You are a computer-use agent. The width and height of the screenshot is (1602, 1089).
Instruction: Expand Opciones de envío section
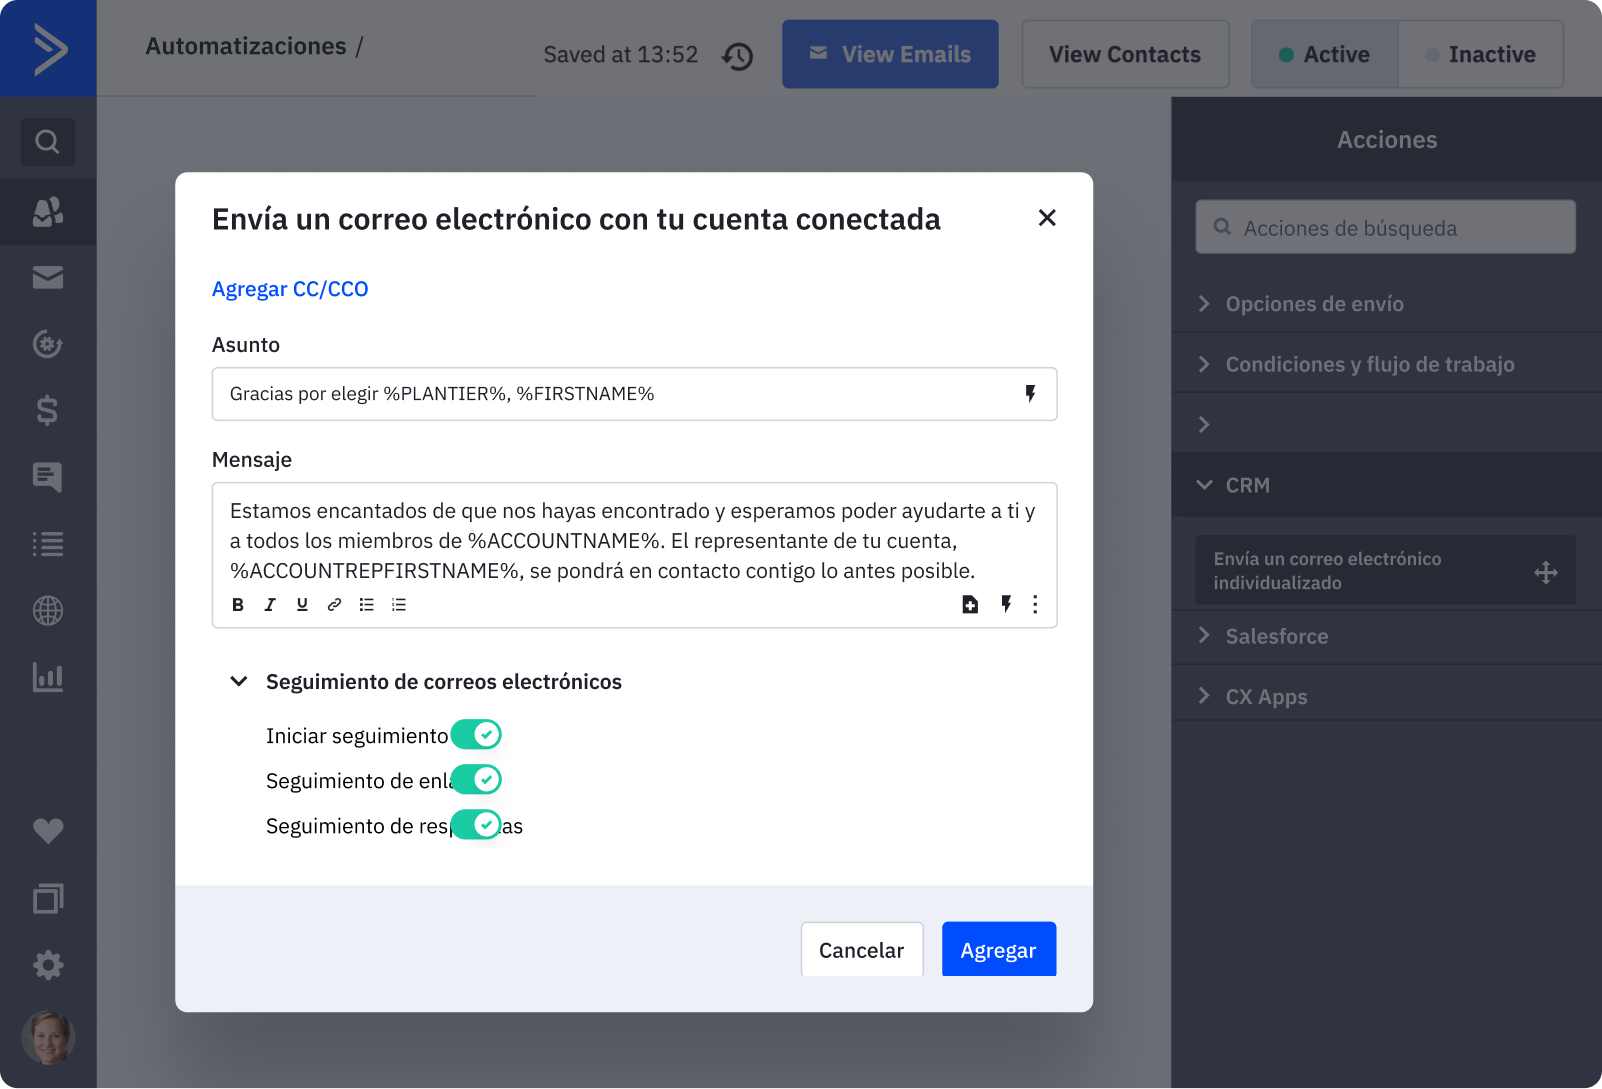[x=1314, y=304]
